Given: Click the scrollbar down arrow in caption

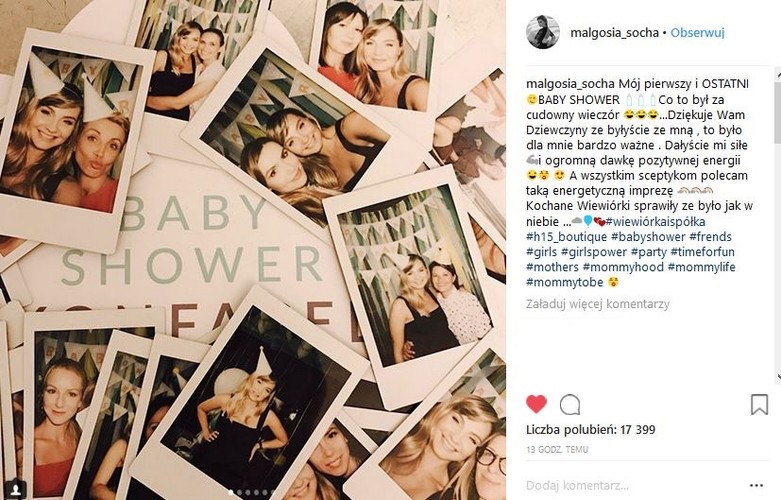Looking at the screenshot, I should coord(778,377).
